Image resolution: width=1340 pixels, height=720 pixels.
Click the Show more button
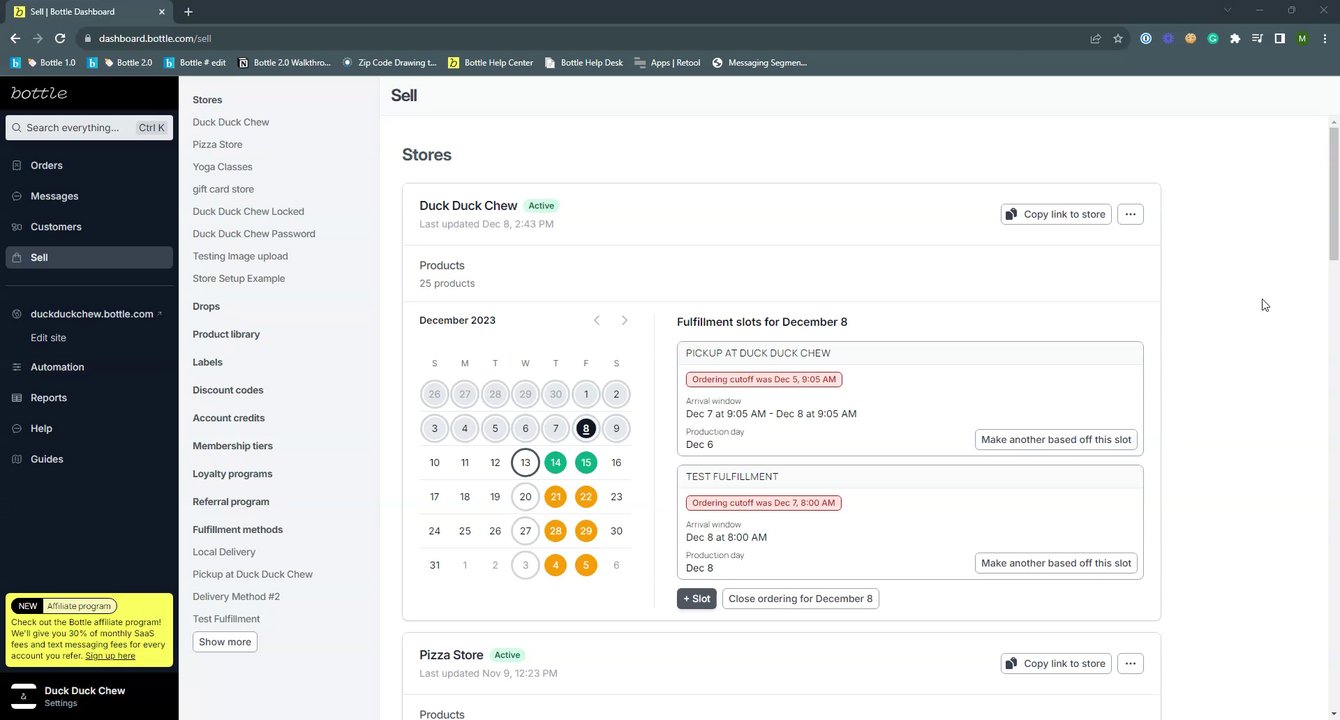coord(225,642)
